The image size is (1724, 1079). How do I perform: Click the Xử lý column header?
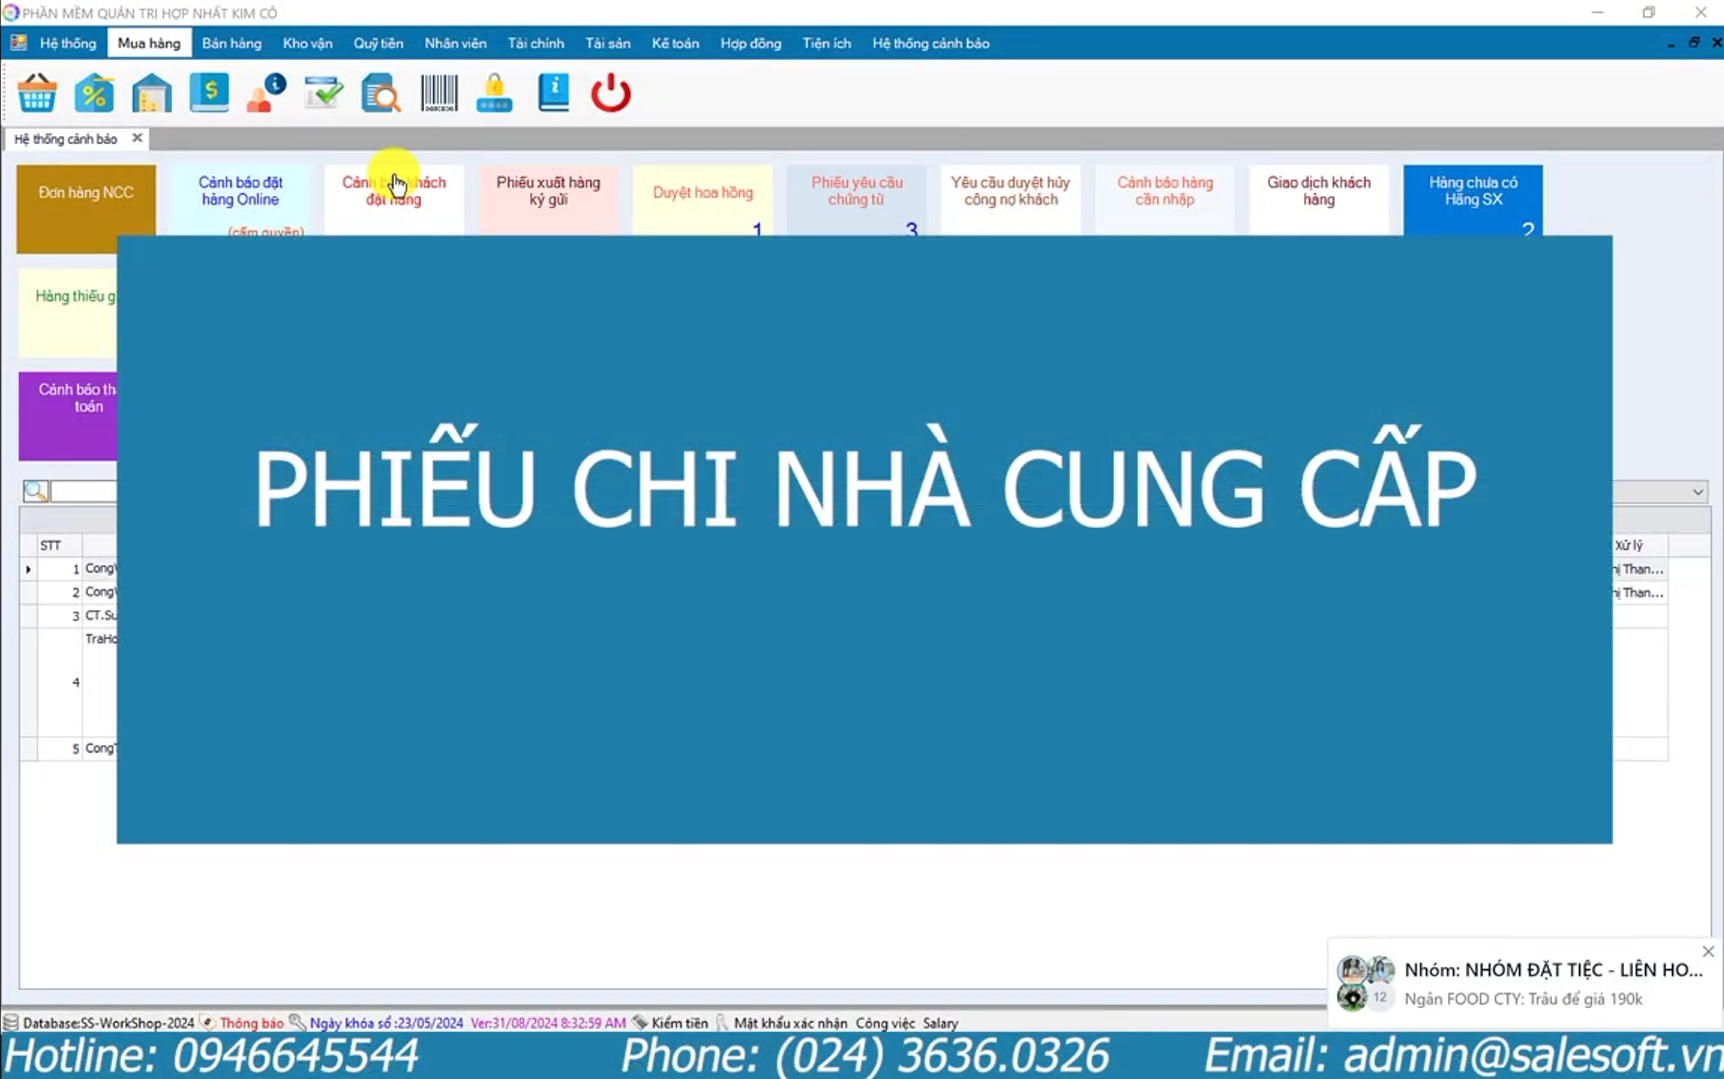coord(1640,545)
